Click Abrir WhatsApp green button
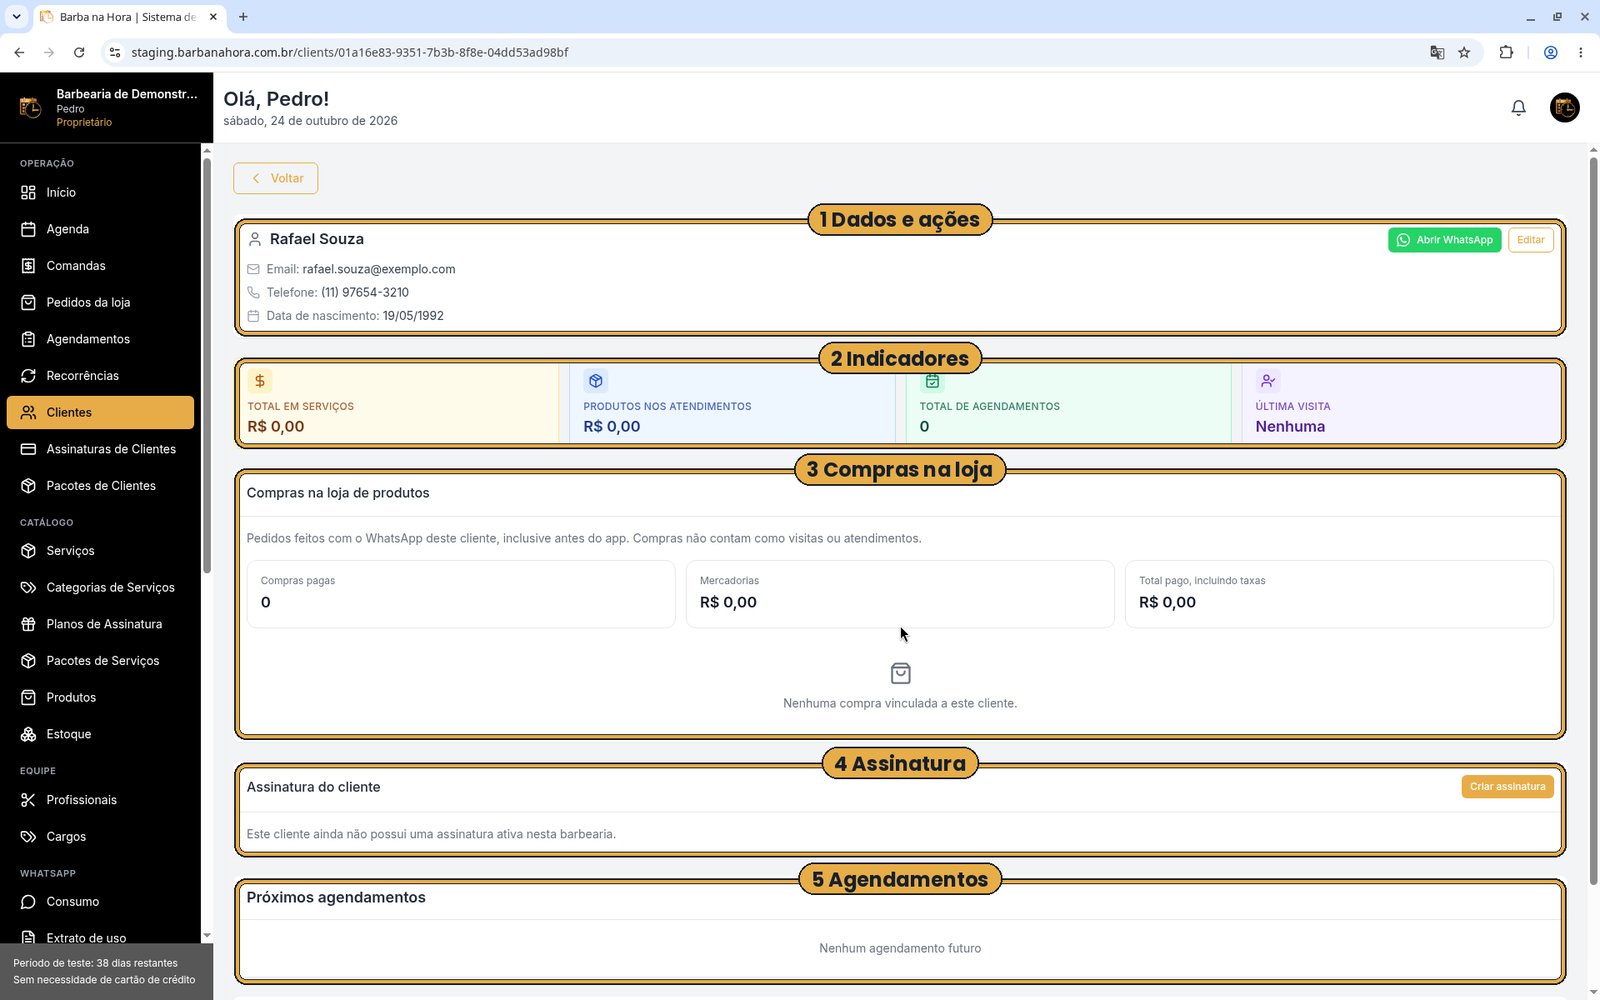The height and width of the screenshot is (1000, 1600). click(1444, 240)
